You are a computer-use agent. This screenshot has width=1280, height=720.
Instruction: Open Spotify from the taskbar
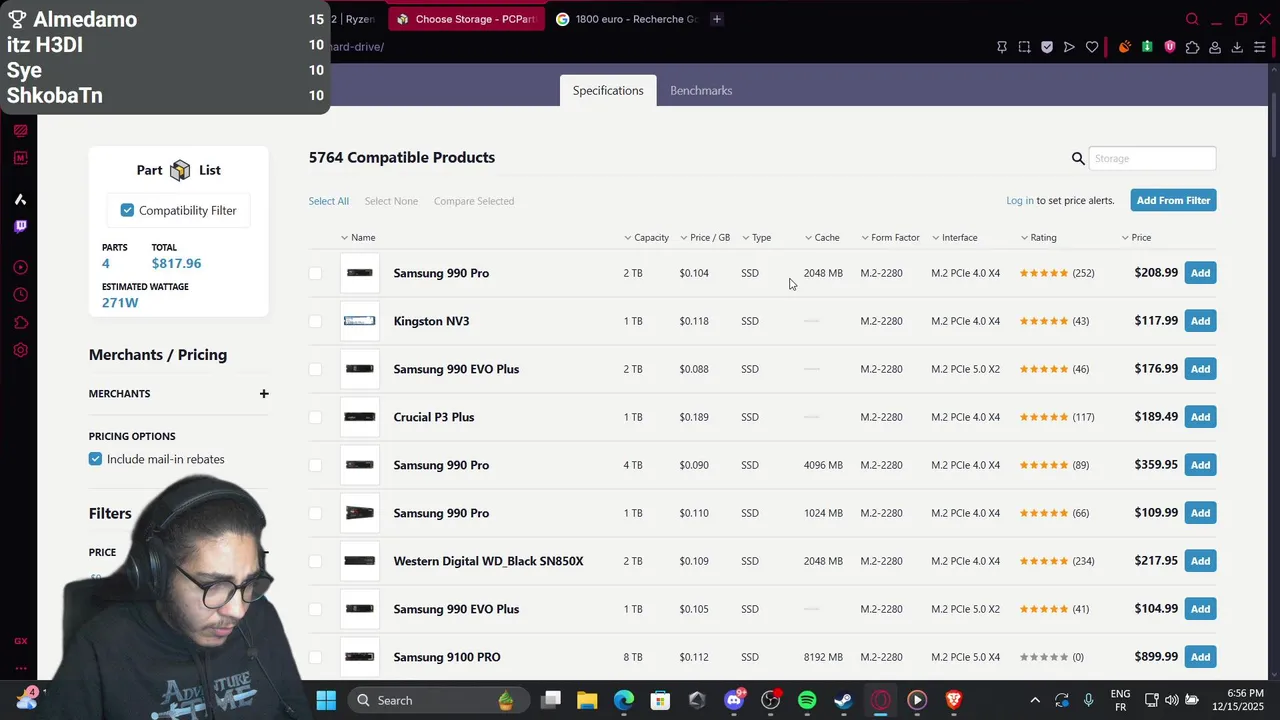(x=807, y=700)
